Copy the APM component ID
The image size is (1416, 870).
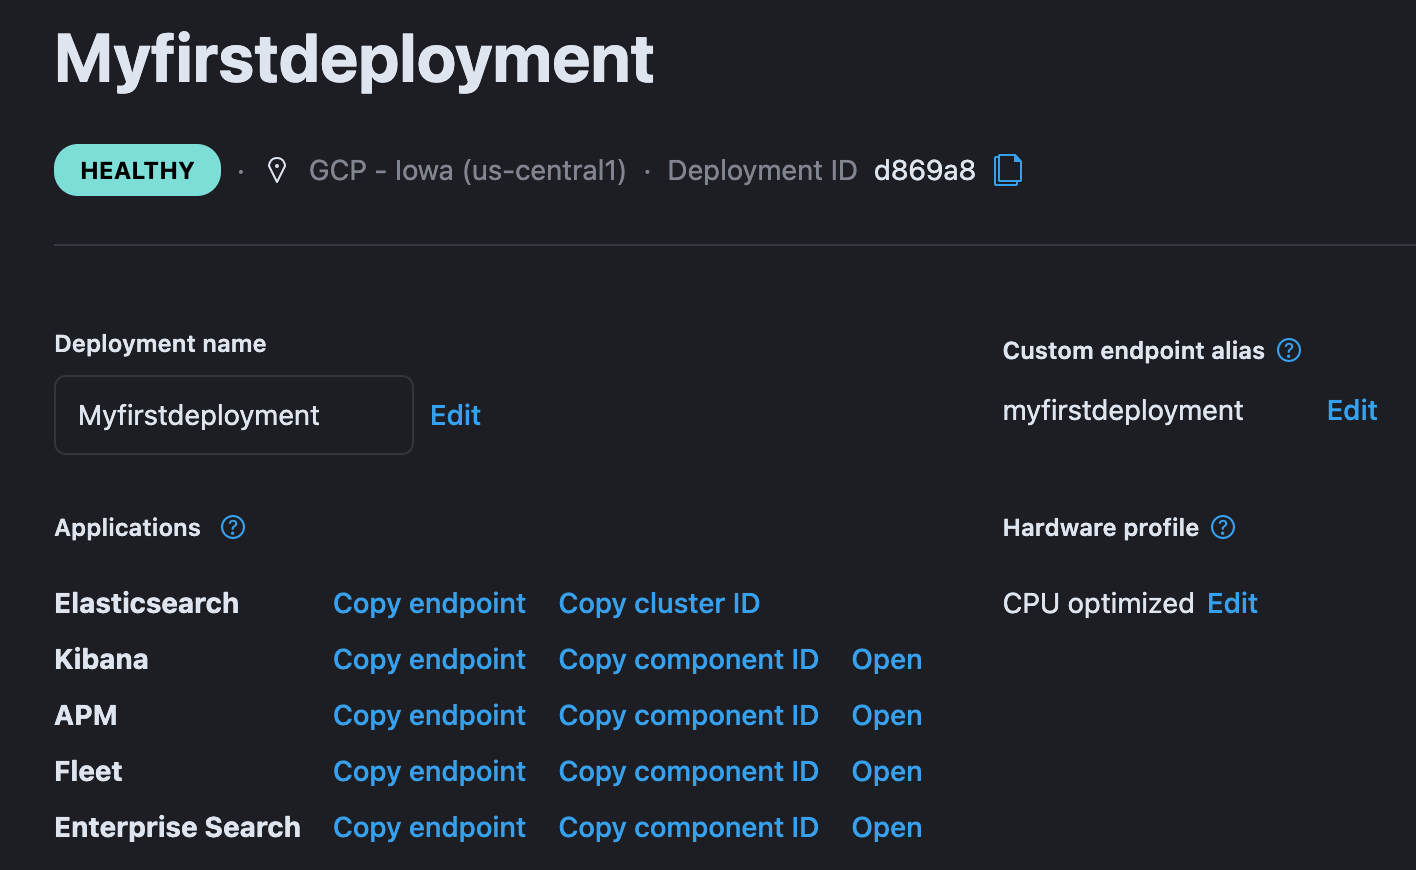[x=688, y=715]
